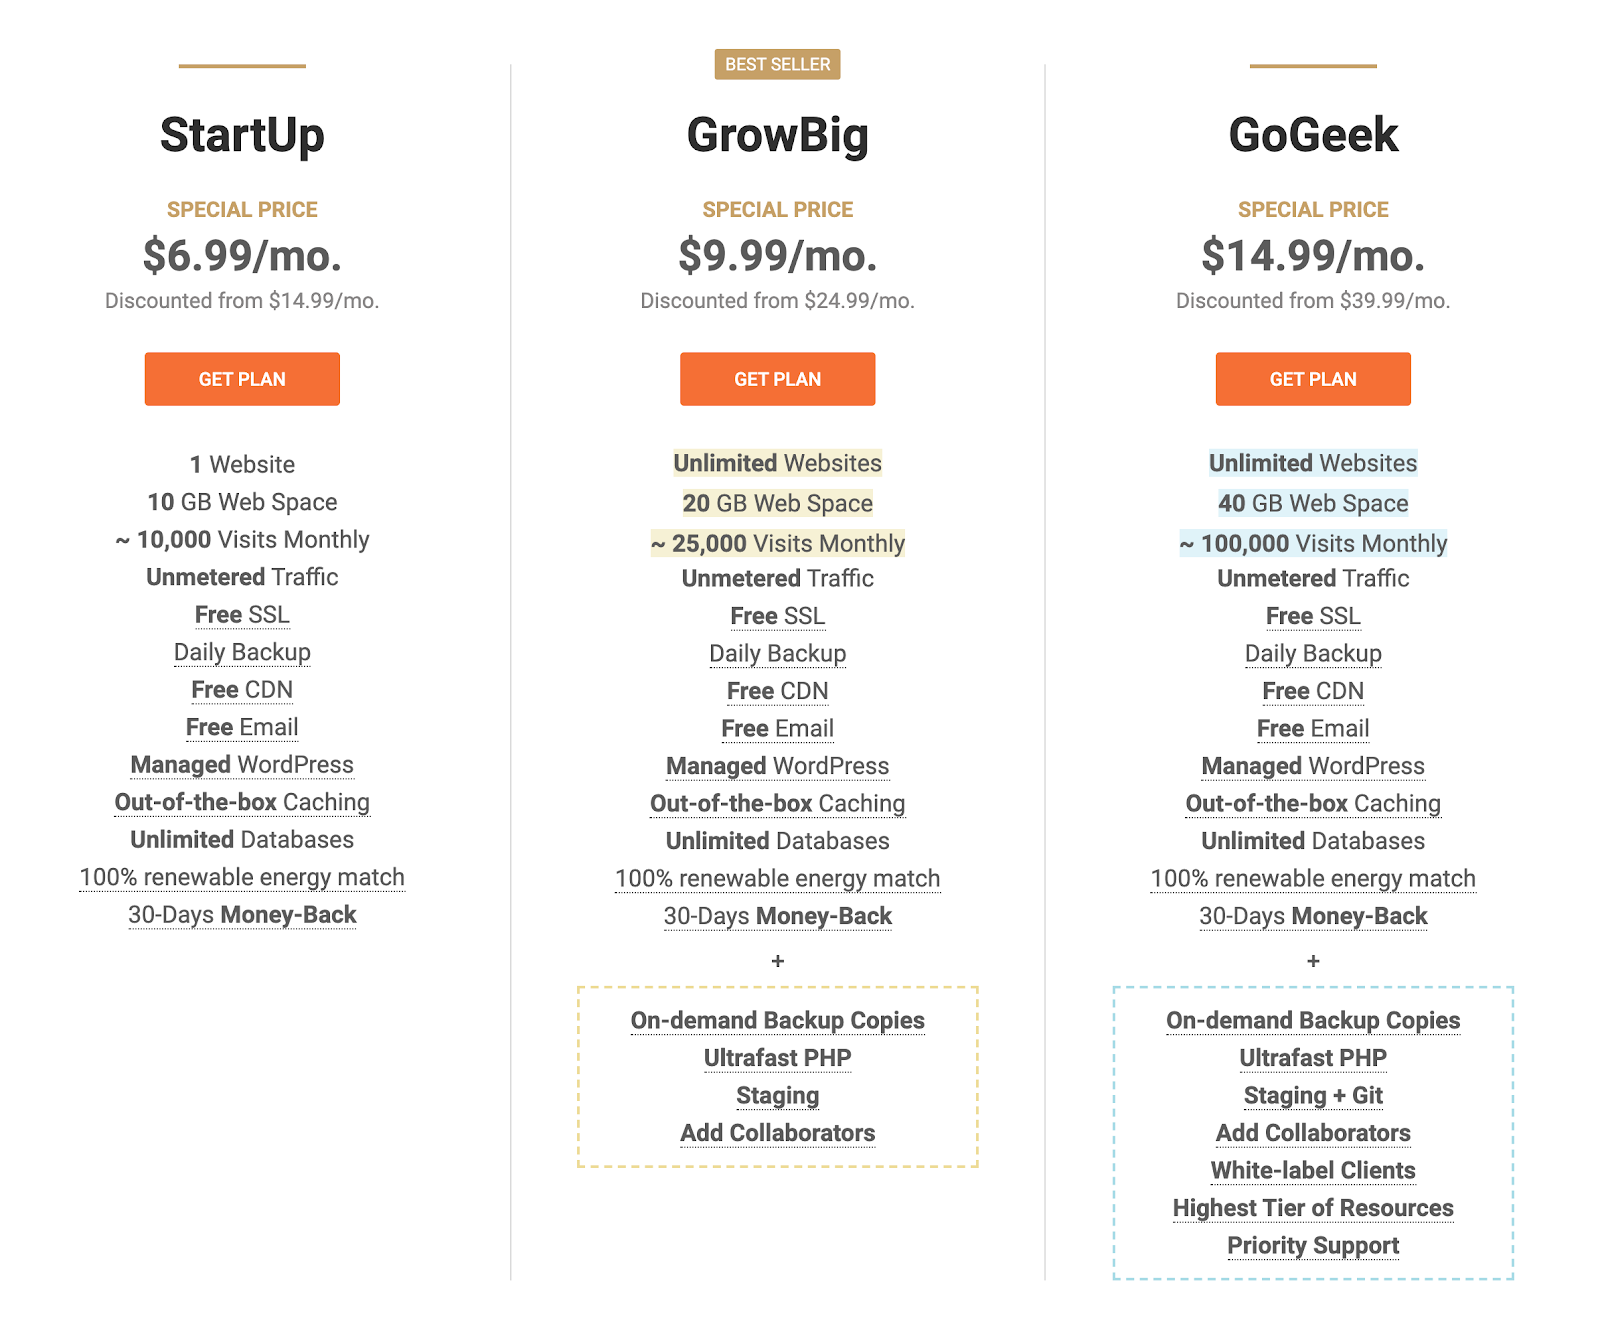Click Staging feature in GrowBig box
The height and width of the screenshot is (1326, 1600).
[x=777, y=1096]
